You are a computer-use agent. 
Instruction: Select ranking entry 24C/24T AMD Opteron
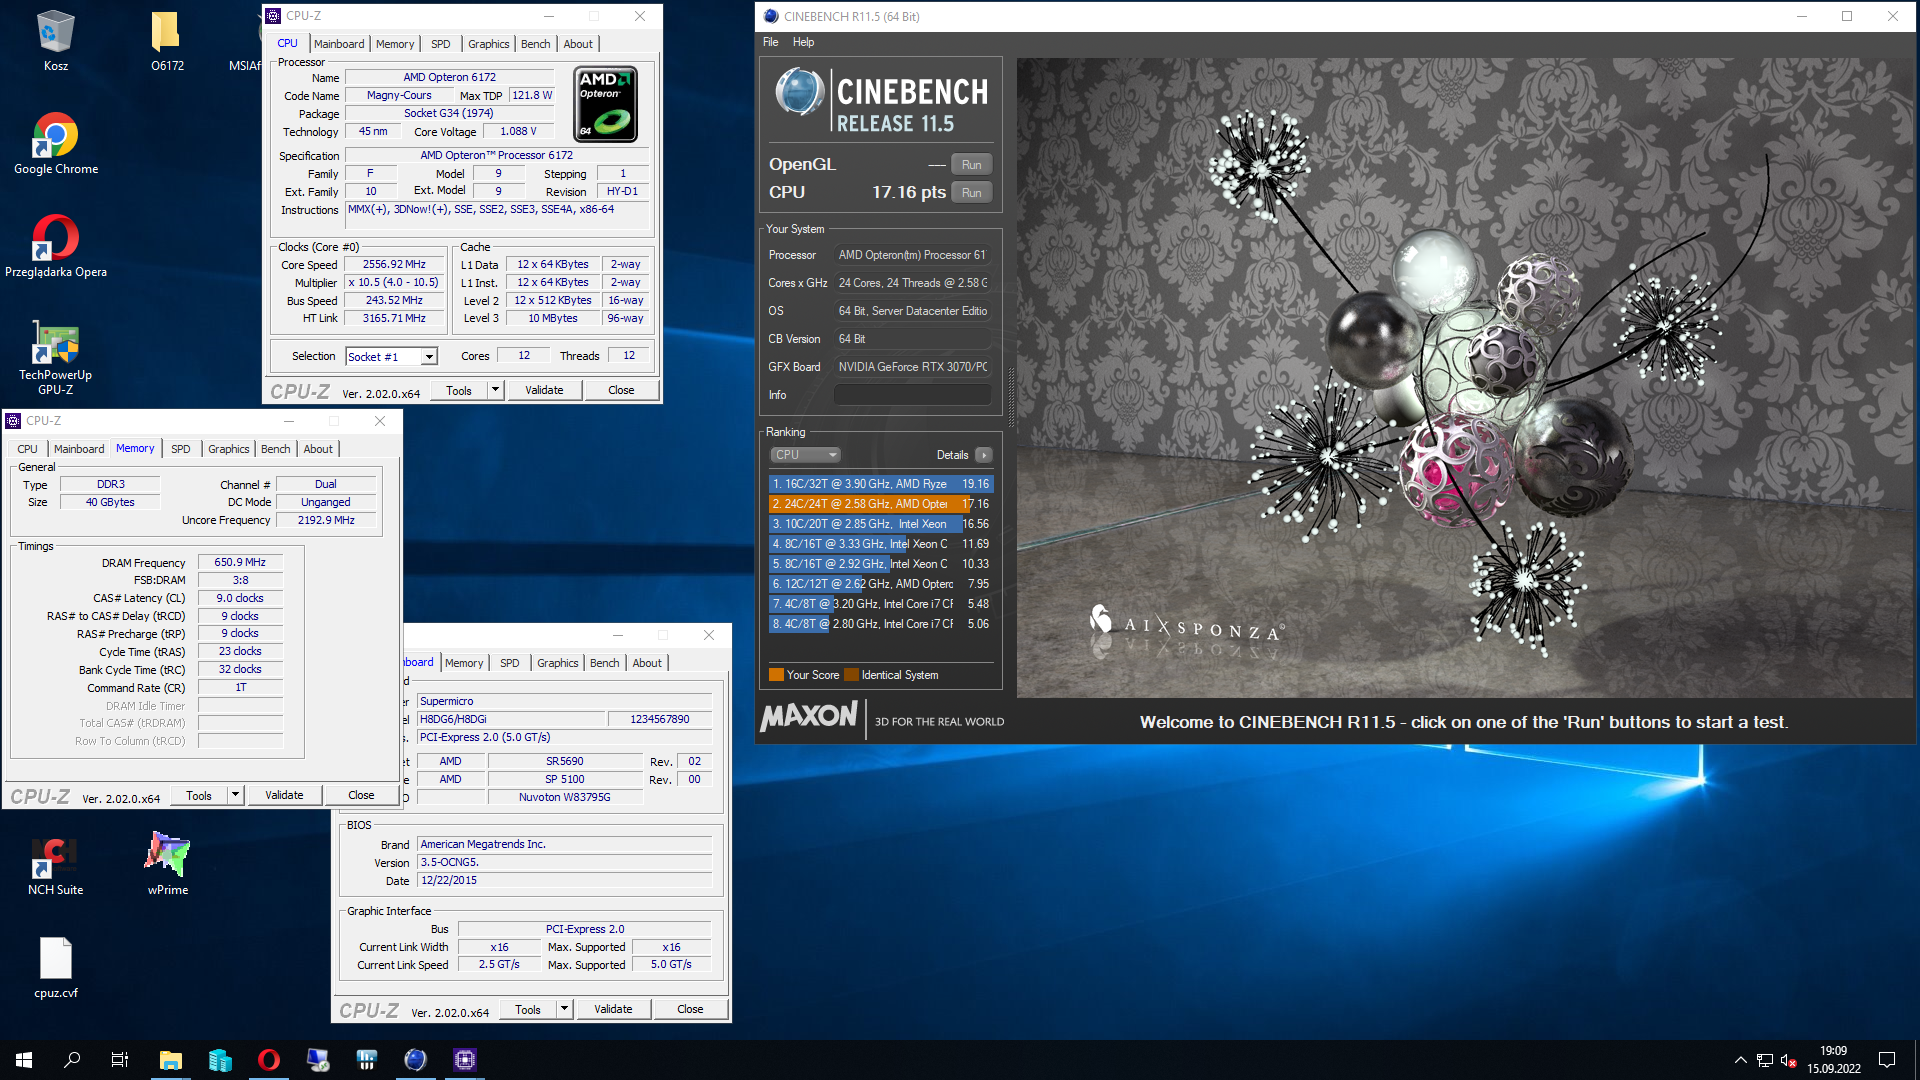pos(880,504)
